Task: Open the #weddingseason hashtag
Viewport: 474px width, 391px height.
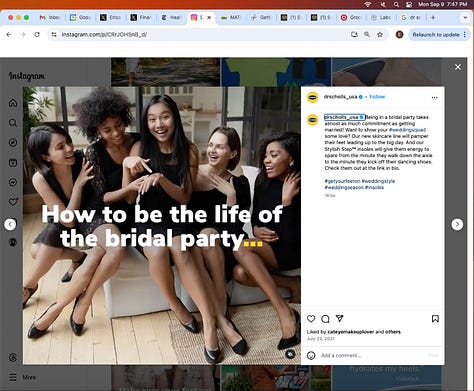Action: (x=344, y=187)
